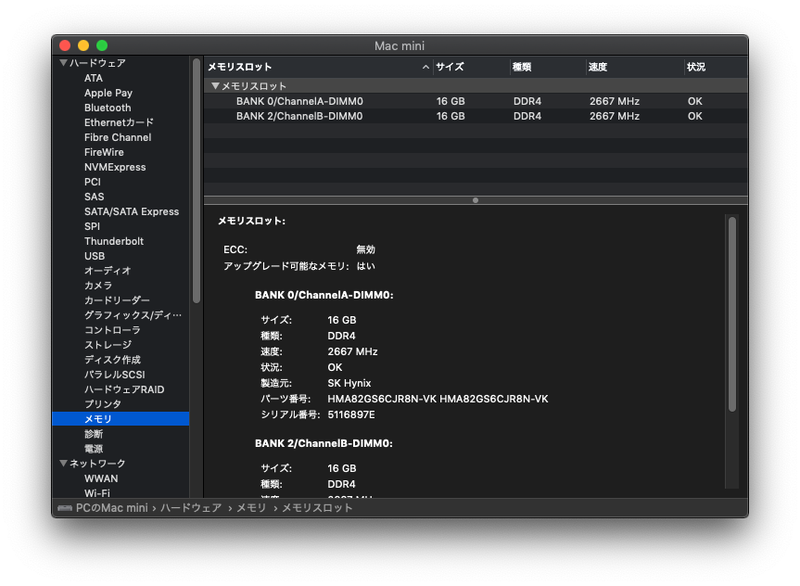Viewport: 800px width, 586px height.
Task: Open SATA/SATA Express section
Action: [132, 211]
